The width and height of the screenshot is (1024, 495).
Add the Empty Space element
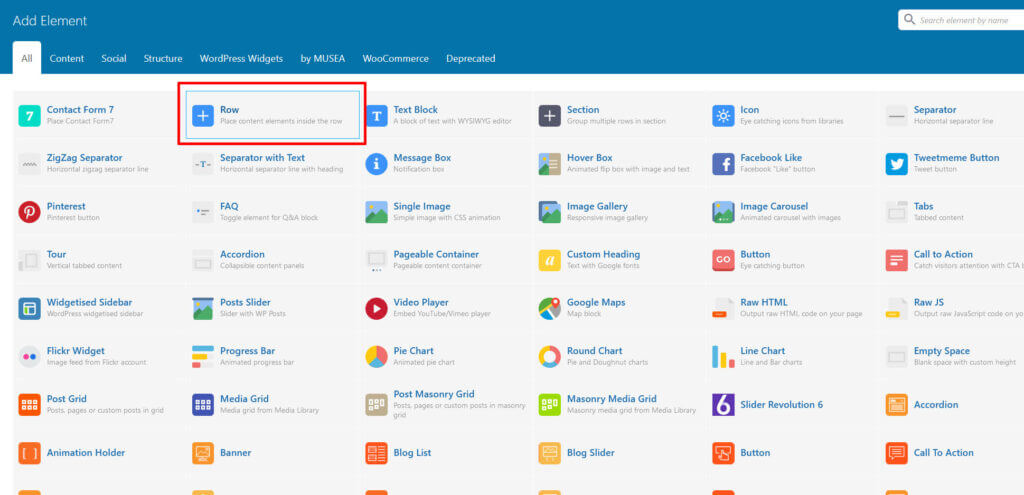coord(952,357)
